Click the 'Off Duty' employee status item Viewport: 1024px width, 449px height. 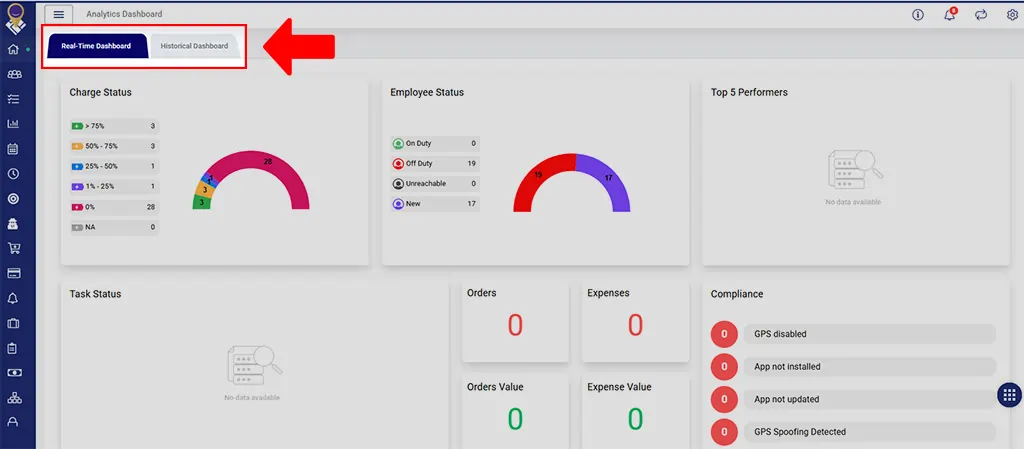[434, 163]
